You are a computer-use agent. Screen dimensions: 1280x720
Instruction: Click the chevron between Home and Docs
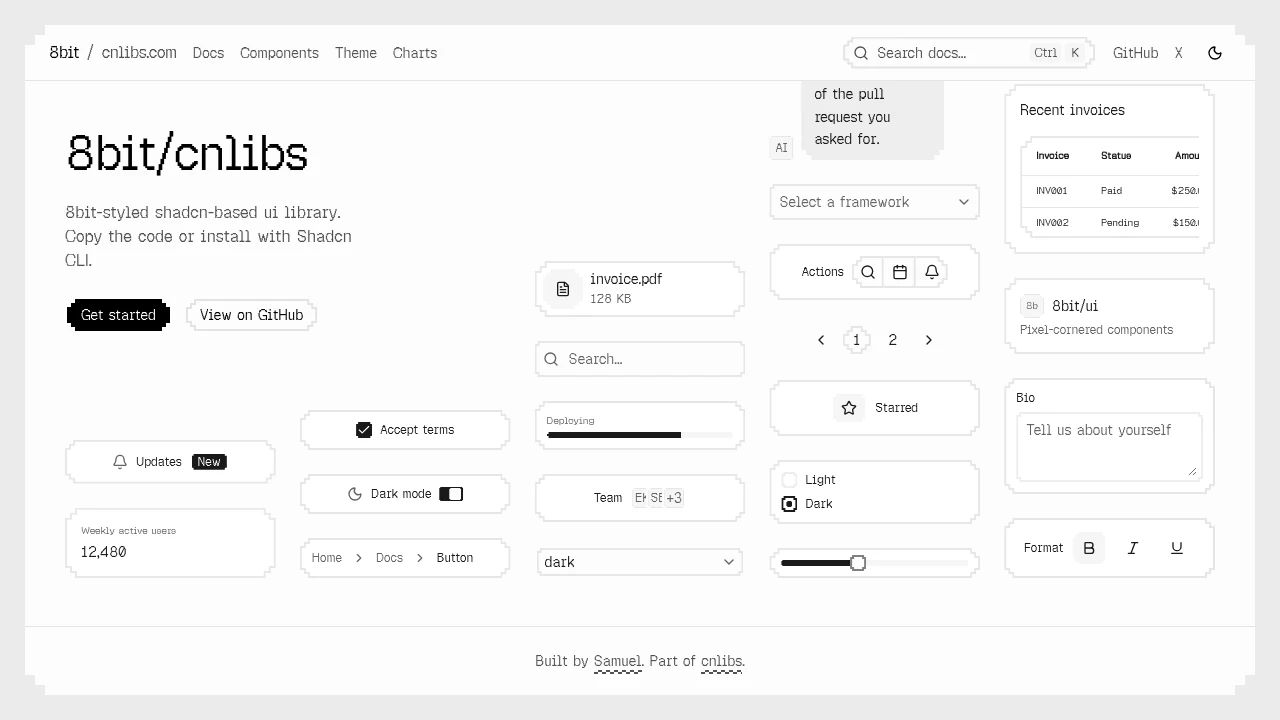coord(359,558)
